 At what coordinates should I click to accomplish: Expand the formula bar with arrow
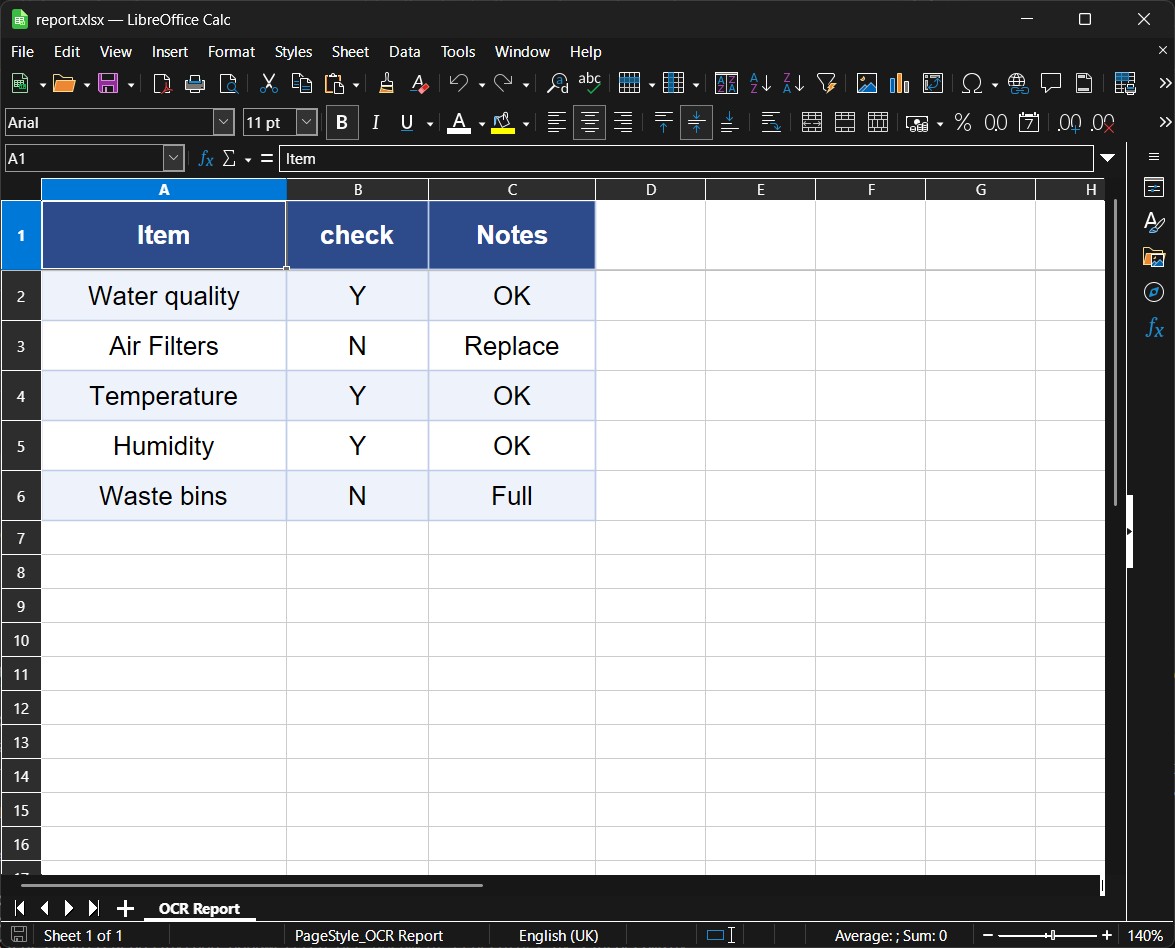pos(1107,158)
